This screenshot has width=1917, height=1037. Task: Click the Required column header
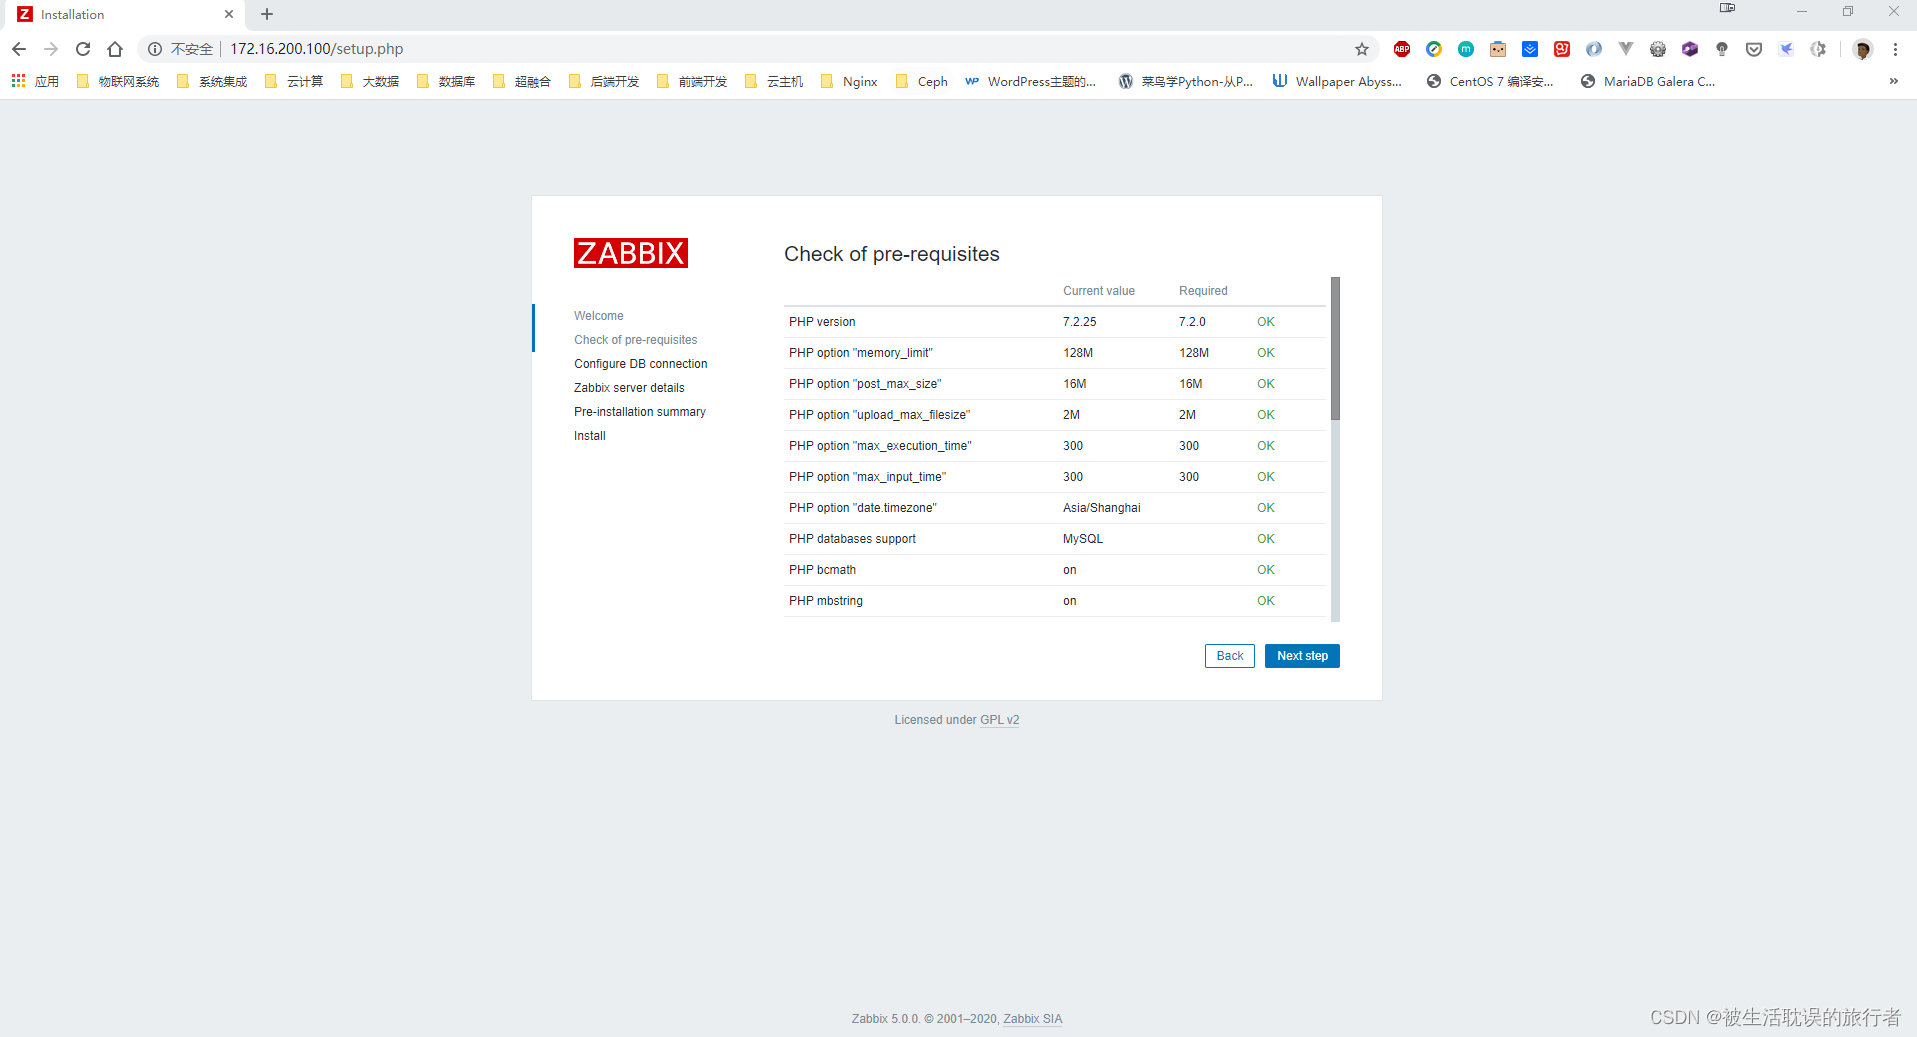pos(1203,291)
